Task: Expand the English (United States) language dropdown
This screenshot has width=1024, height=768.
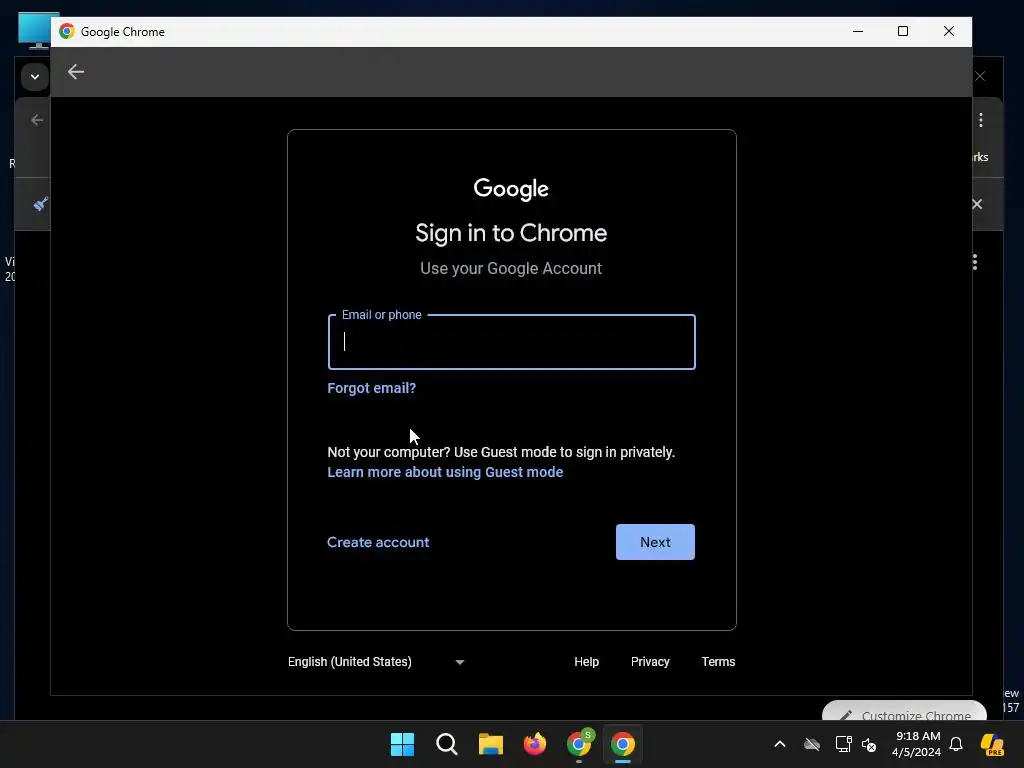Action: tap(376, 662)
